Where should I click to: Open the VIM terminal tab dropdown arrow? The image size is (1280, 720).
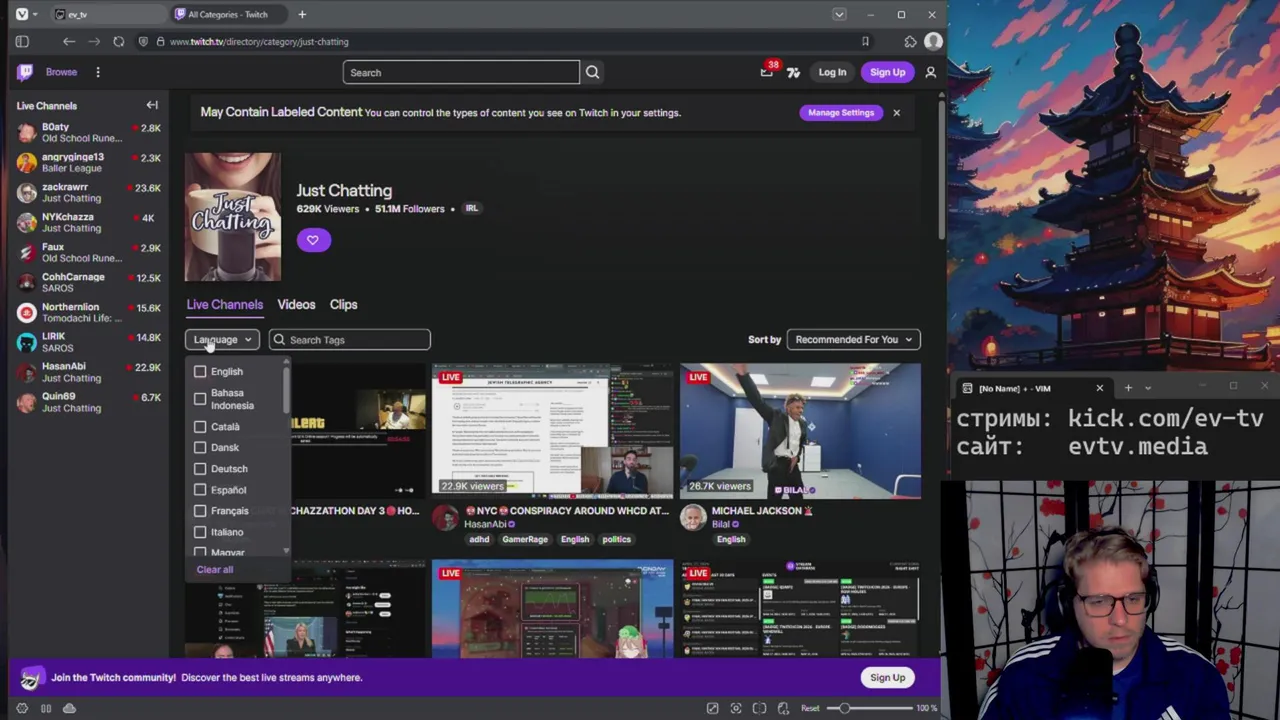coord(1147,388)
